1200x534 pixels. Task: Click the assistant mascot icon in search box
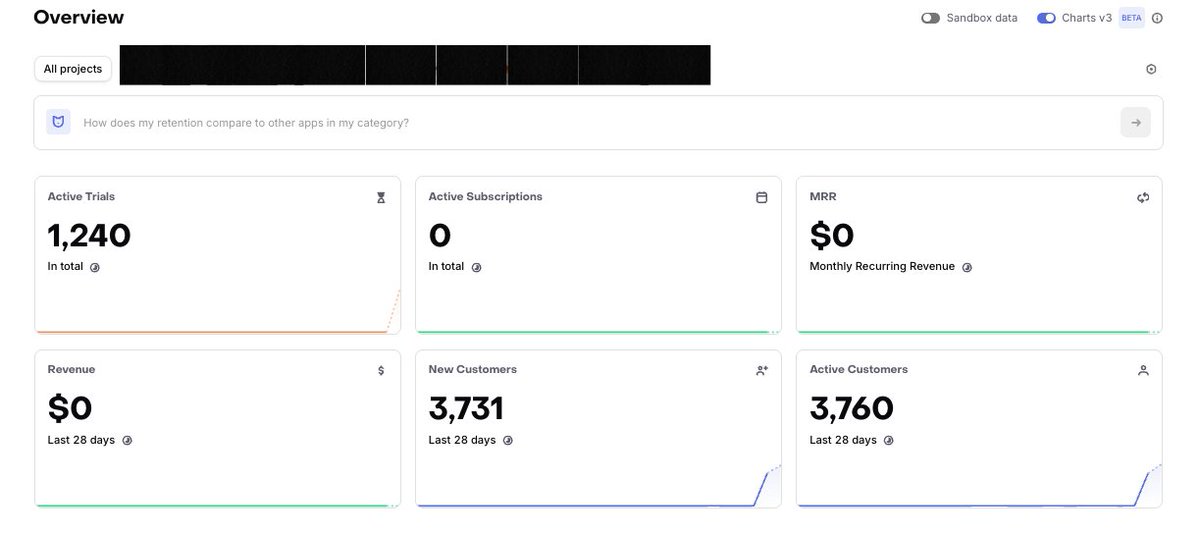point(58,122)
